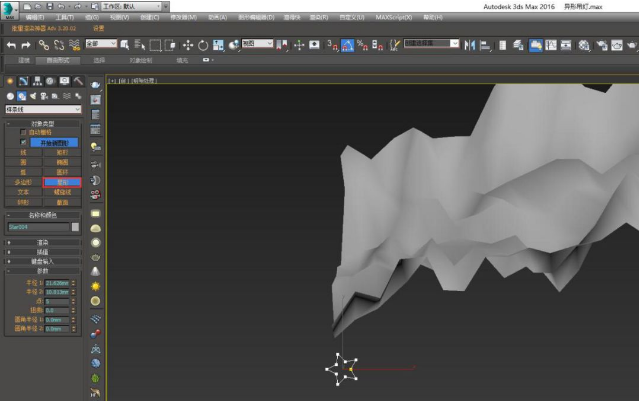Toggle the Start New Shape checkbox
This screenshot has width=639, height=401.
pos(23,143)
